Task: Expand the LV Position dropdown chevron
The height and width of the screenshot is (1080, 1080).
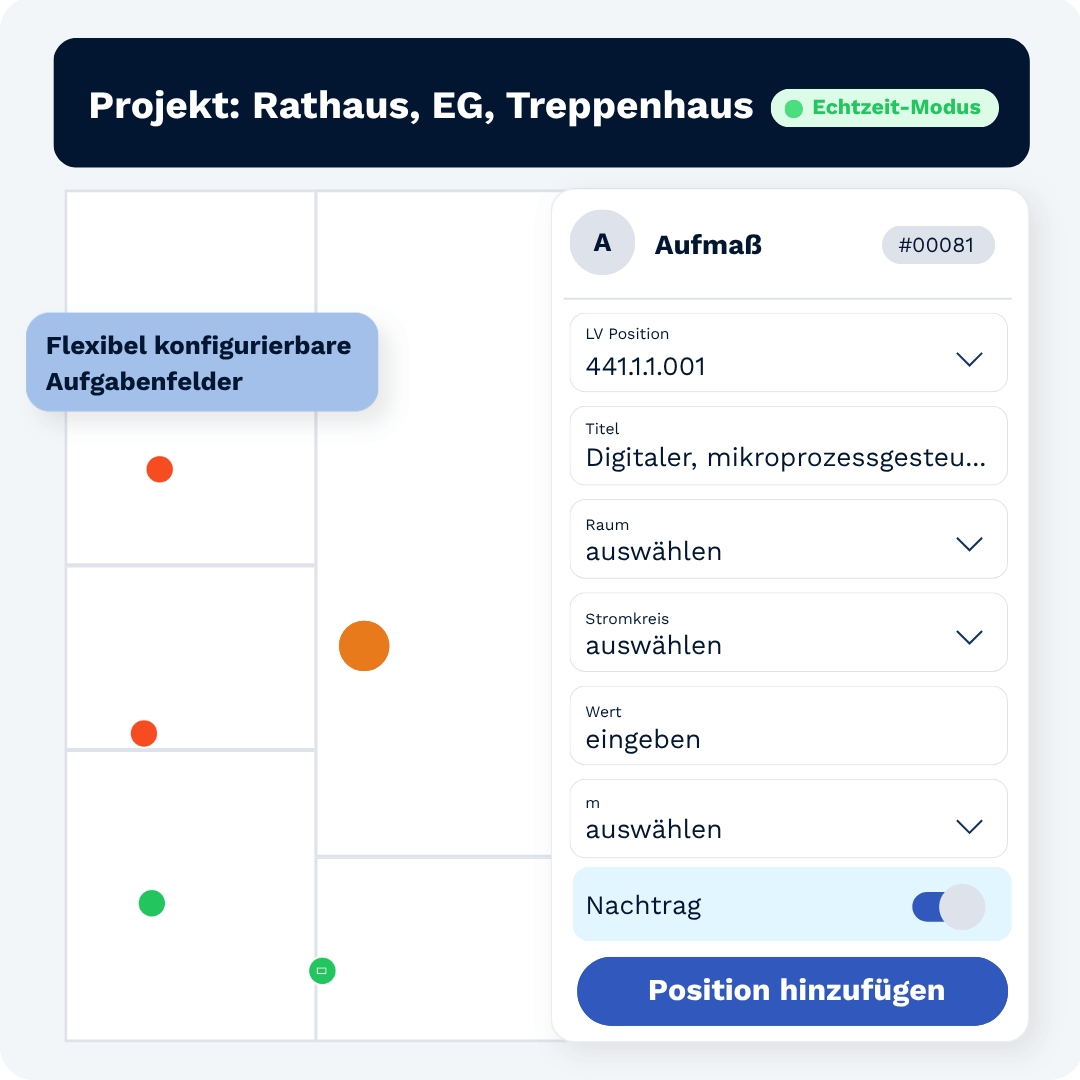Action: point(969,359)
